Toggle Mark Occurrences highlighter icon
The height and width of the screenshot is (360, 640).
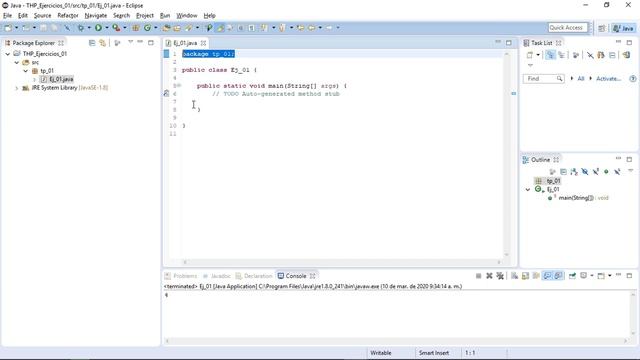[220, 28]
